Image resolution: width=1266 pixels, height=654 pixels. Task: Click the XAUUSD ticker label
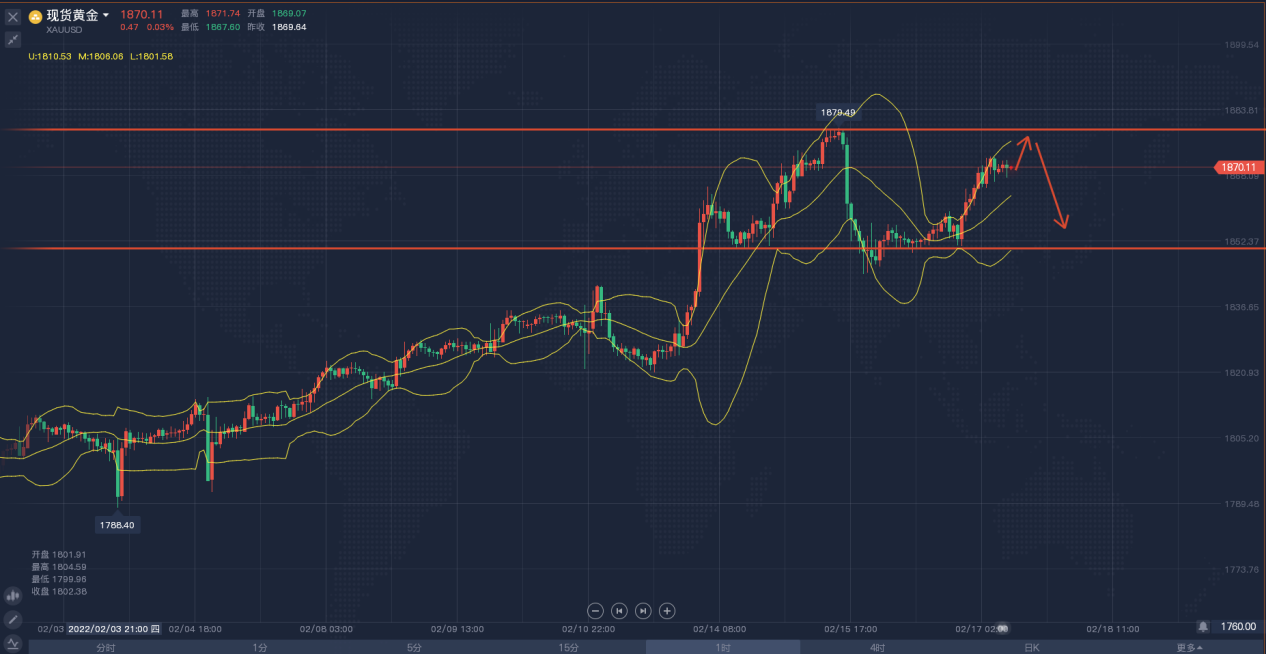point(64,30)
